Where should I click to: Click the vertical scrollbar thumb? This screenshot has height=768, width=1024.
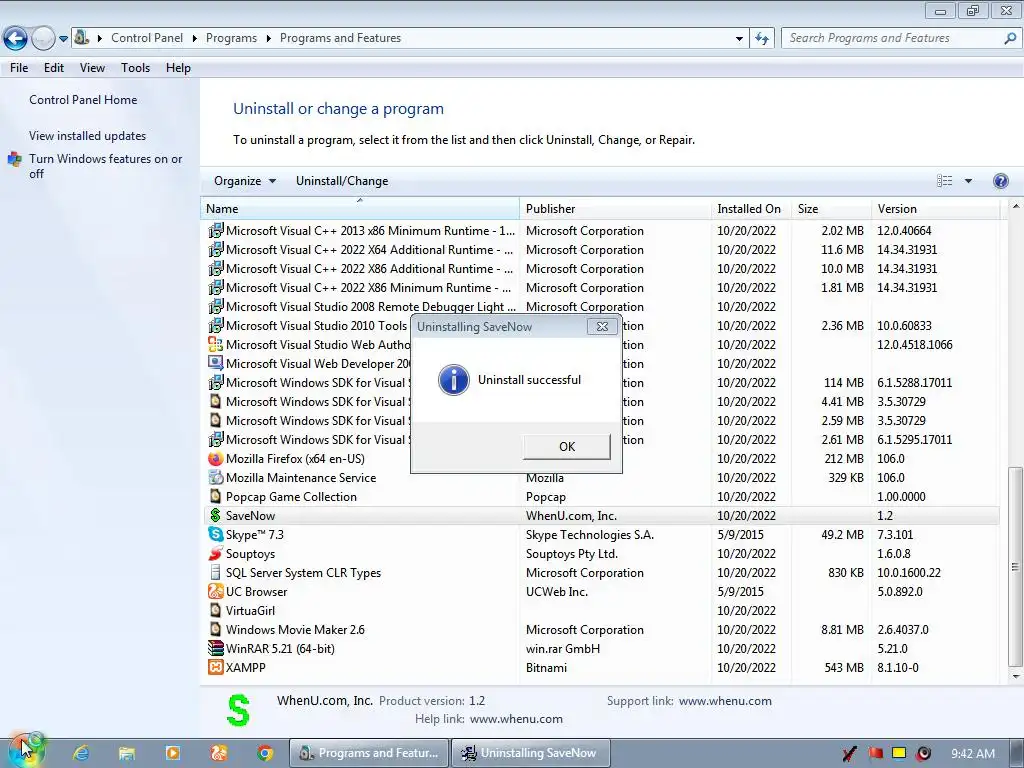click(x=1015, y=567)
